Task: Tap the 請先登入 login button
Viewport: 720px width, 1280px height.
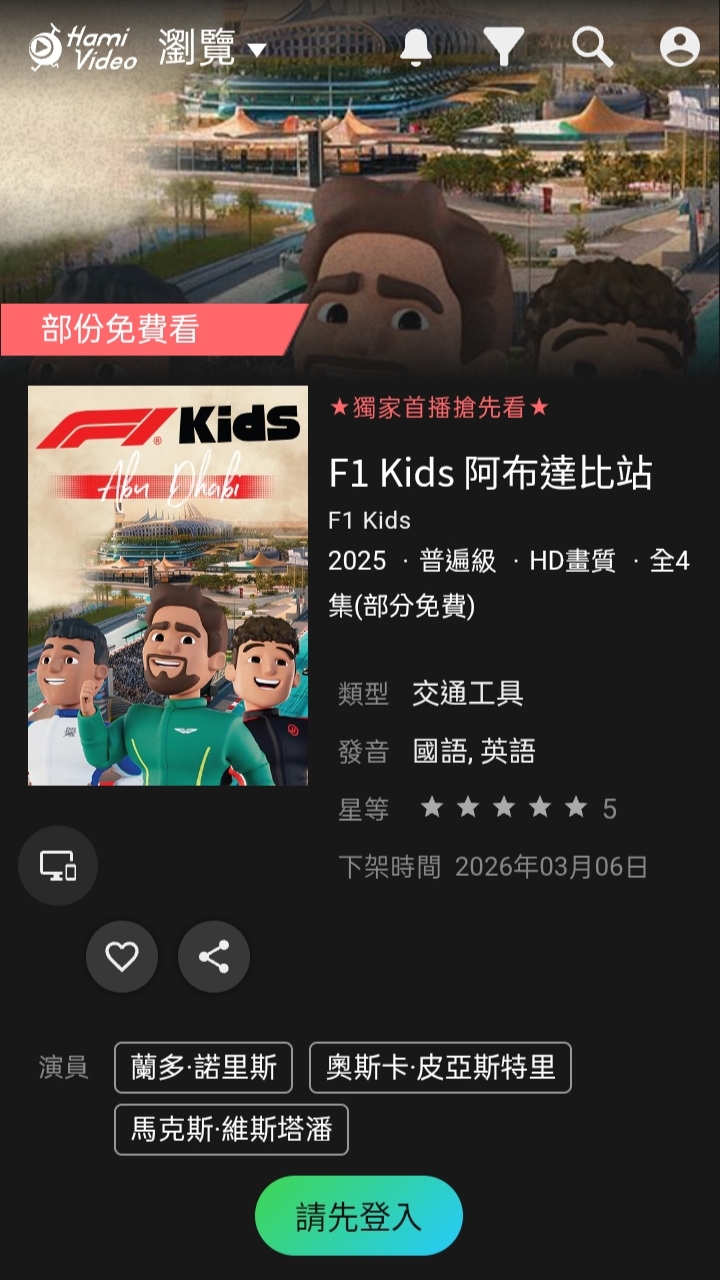Action: 359,1216
